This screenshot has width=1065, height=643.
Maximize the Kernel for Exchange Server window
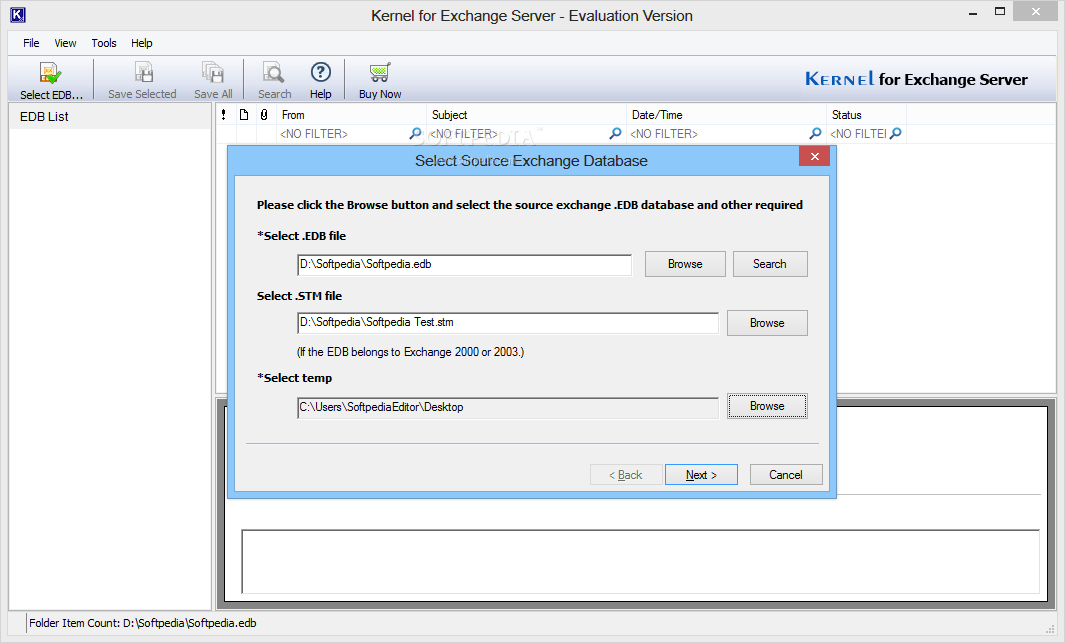click(1000, 12)
